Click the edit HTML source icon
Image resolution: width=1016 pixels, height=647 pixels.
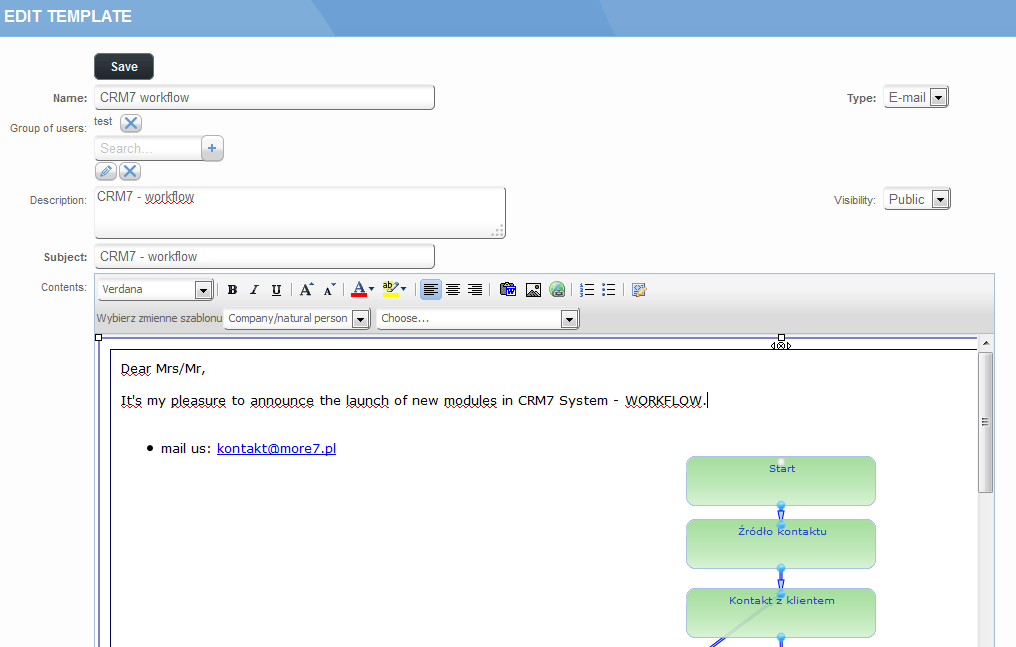639,289
